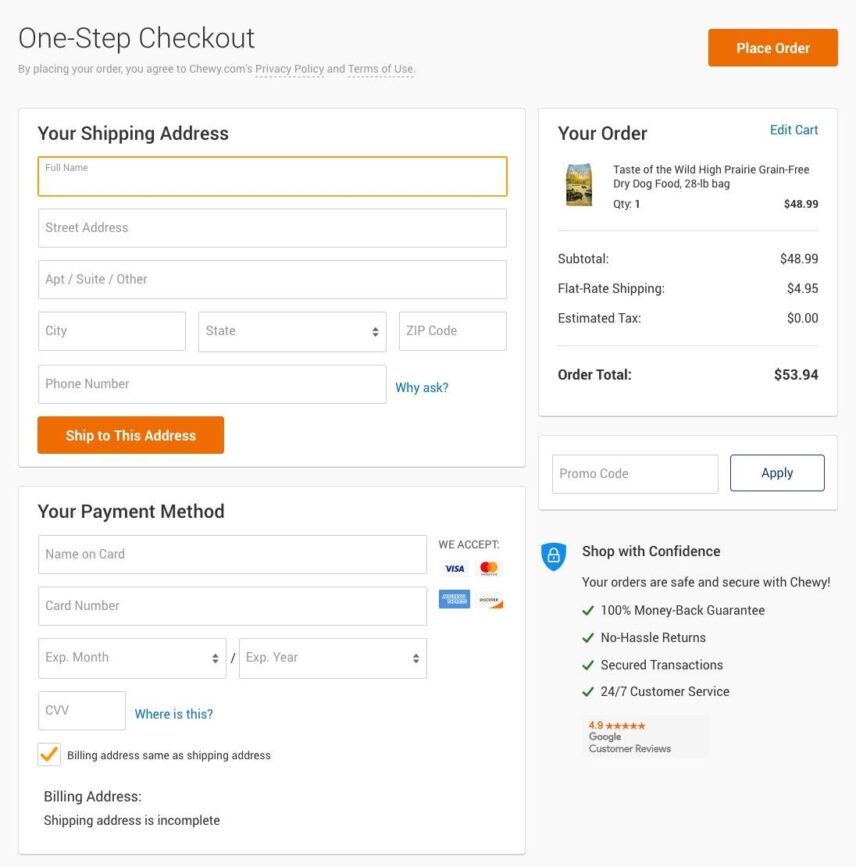Apply the promo code
This screenshot has height=867, width=856.
(777, 473)
